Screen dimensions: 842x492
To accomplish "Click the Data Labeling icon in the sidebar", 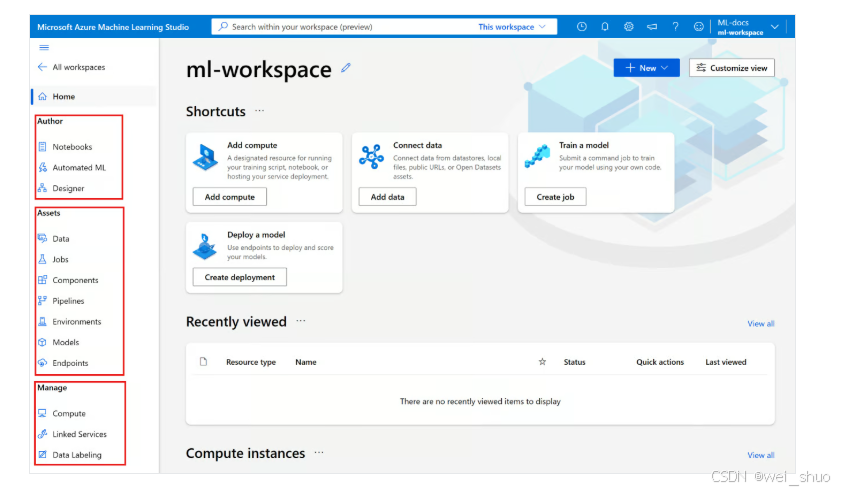I will pyautogui.click(x=42, y=454).
